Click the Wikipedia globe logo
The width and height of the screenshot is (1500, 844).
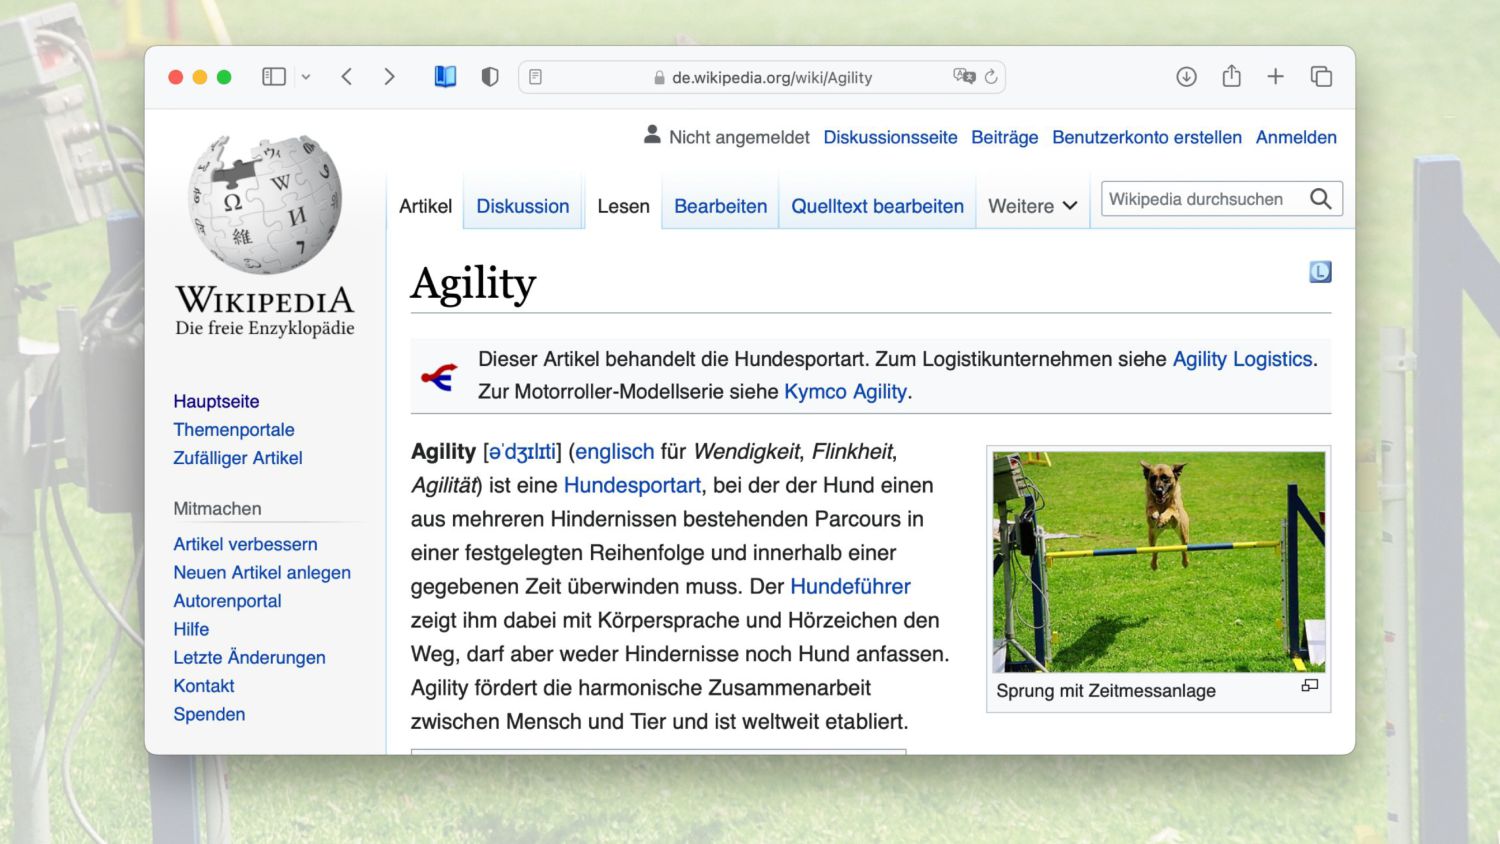266,205
